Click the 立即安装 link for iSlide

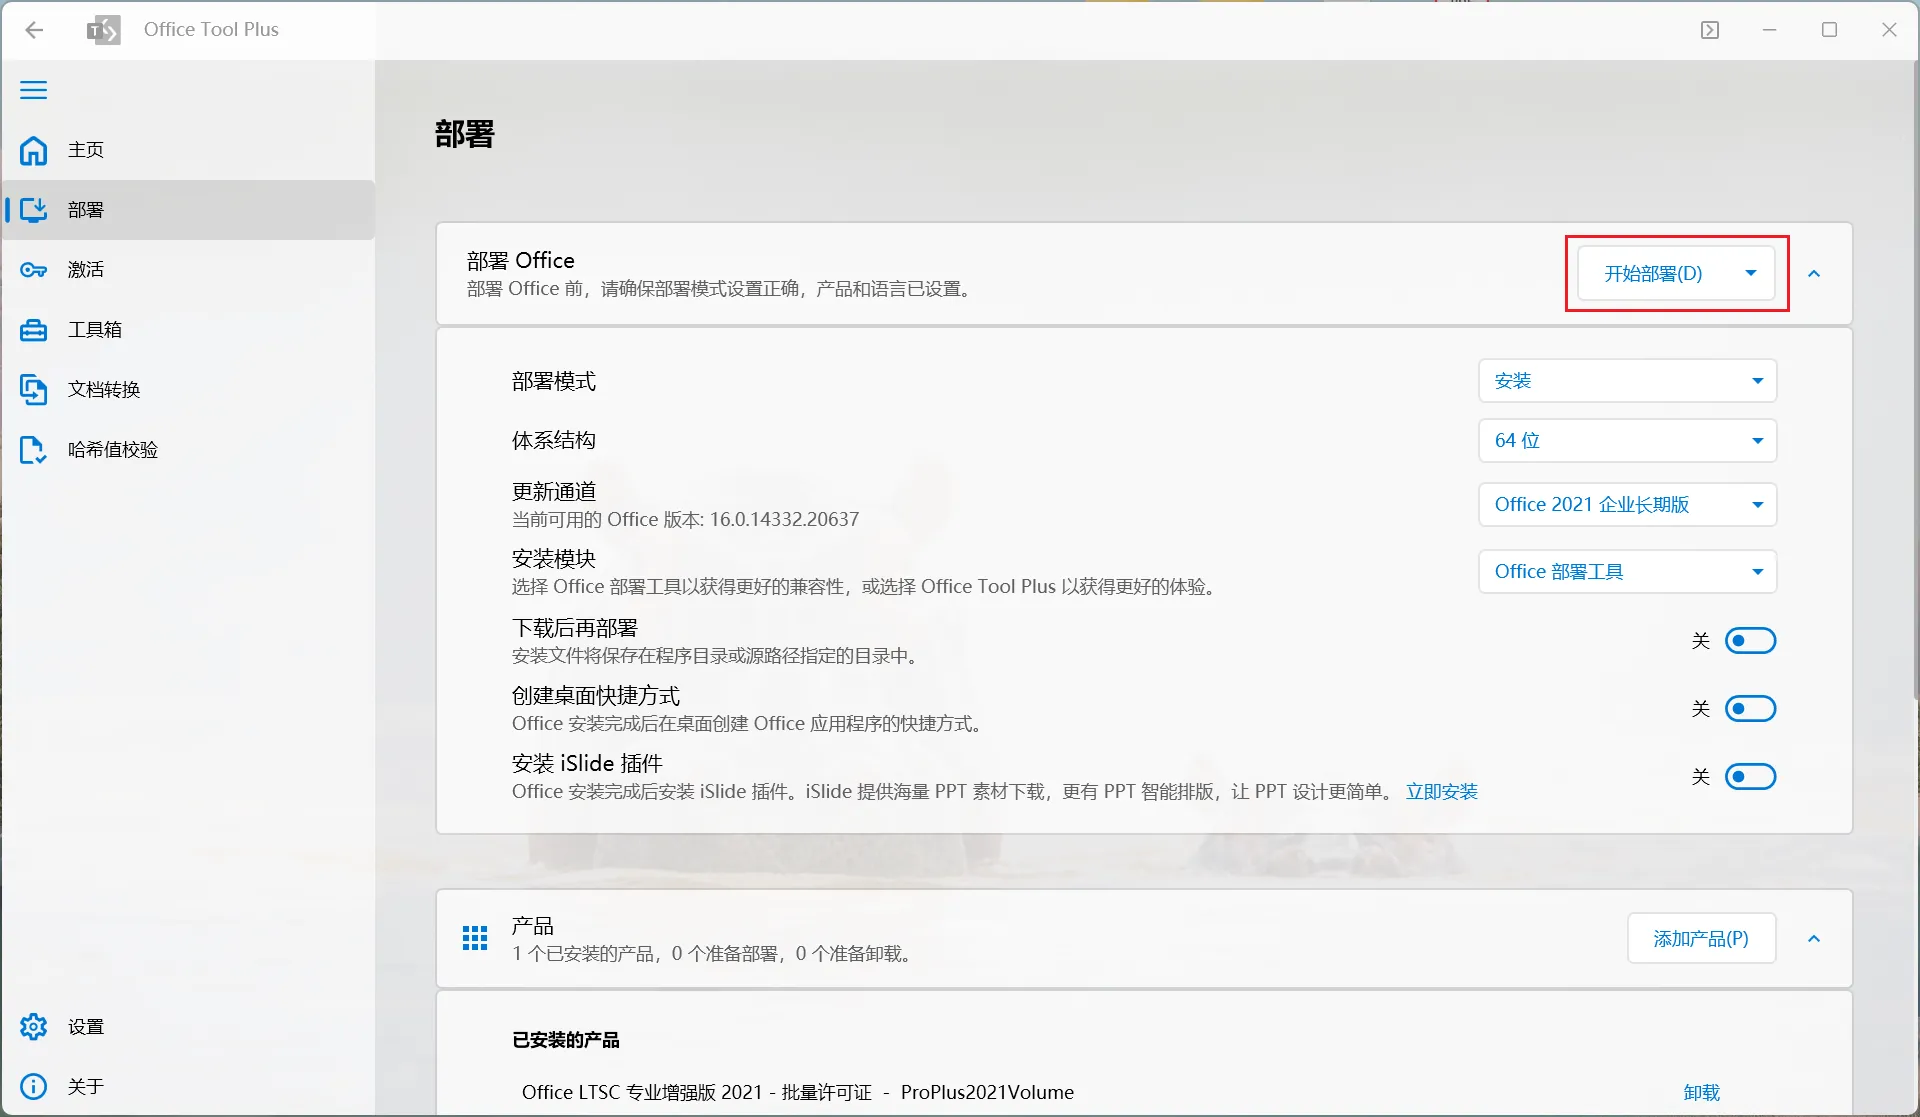tap(1440, 791)
